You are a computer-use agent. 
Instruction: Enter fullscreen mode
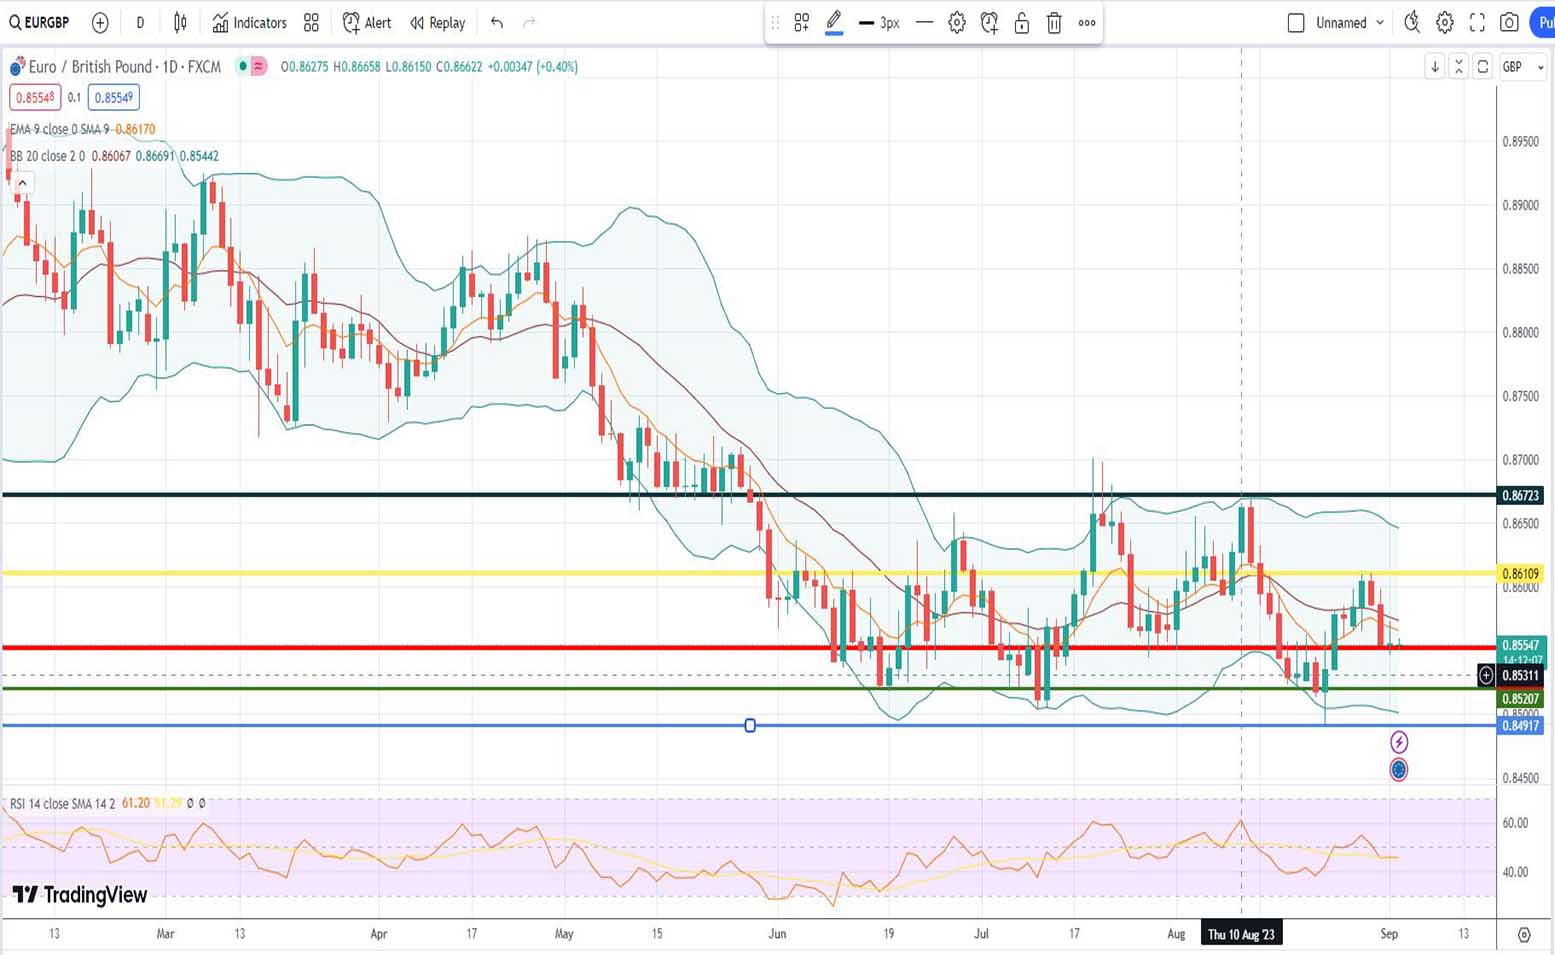click(x=1477, y=22)
